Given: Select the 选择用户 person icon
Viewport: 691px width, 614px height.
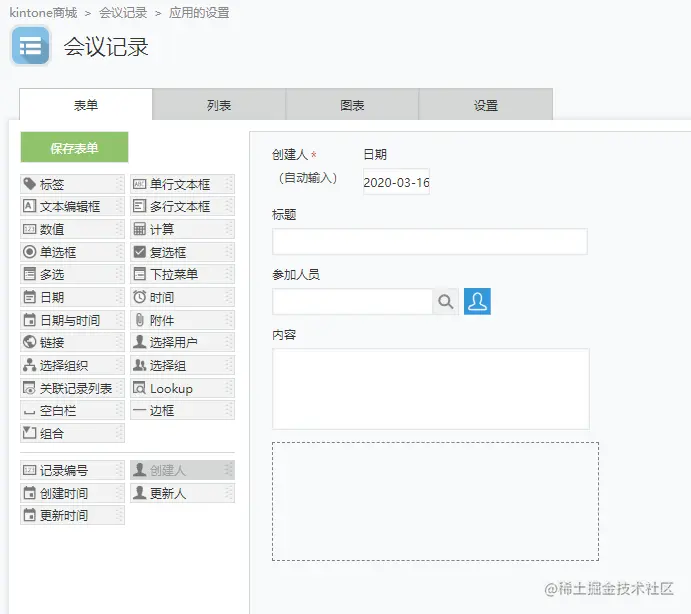Looking at the screenshot, I should point(139,342).
